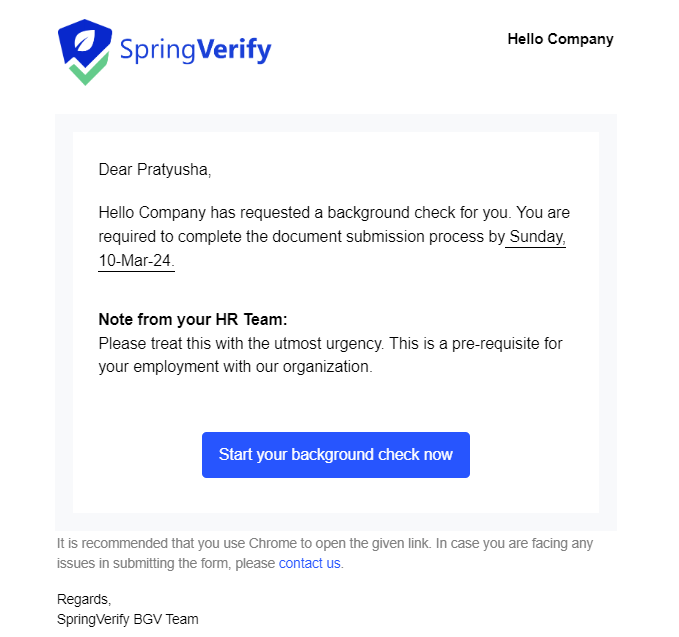Select the "Dear Pratyusha," greeting line

[155, 169]
